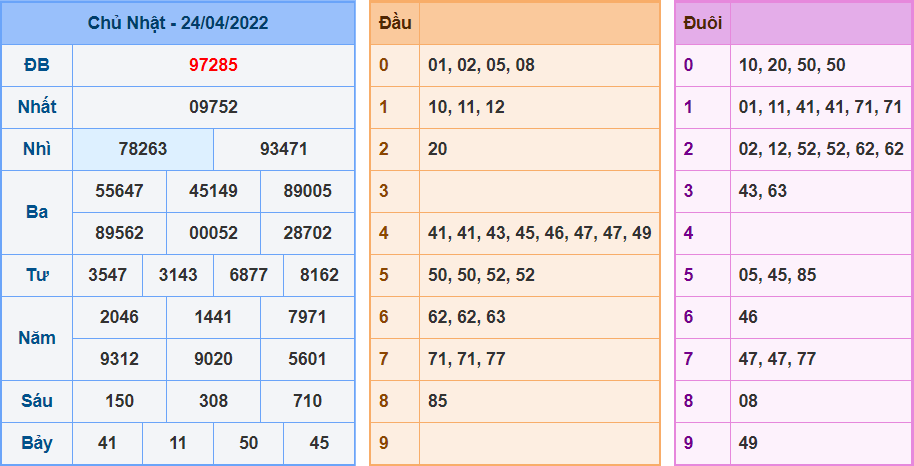Click fourth prize number 8162

point(319,275)
